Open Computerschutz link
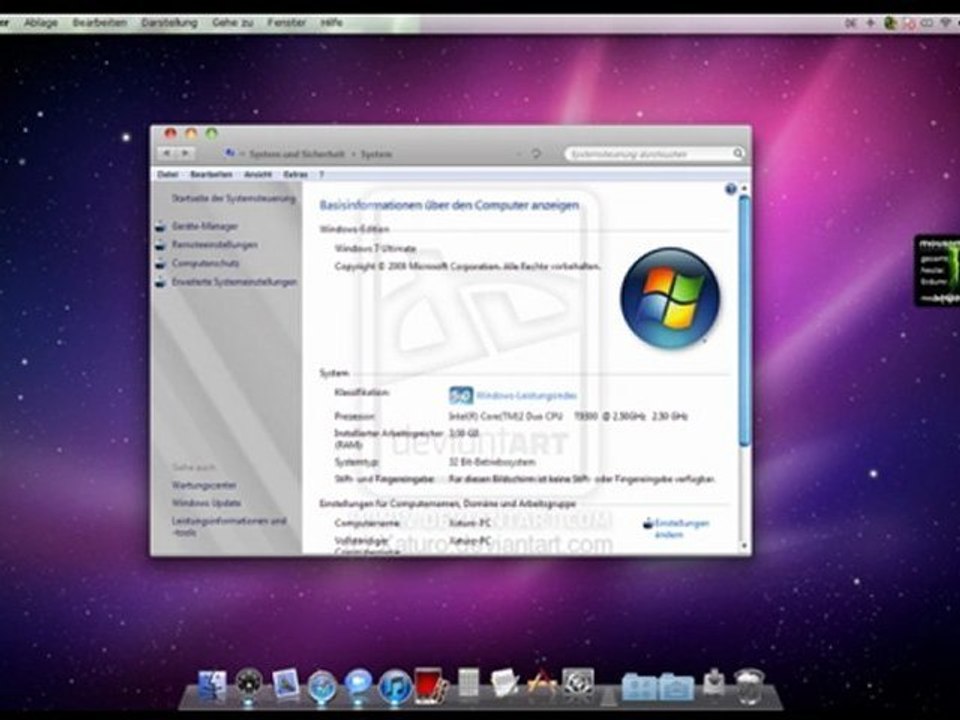 pos(205,263)
